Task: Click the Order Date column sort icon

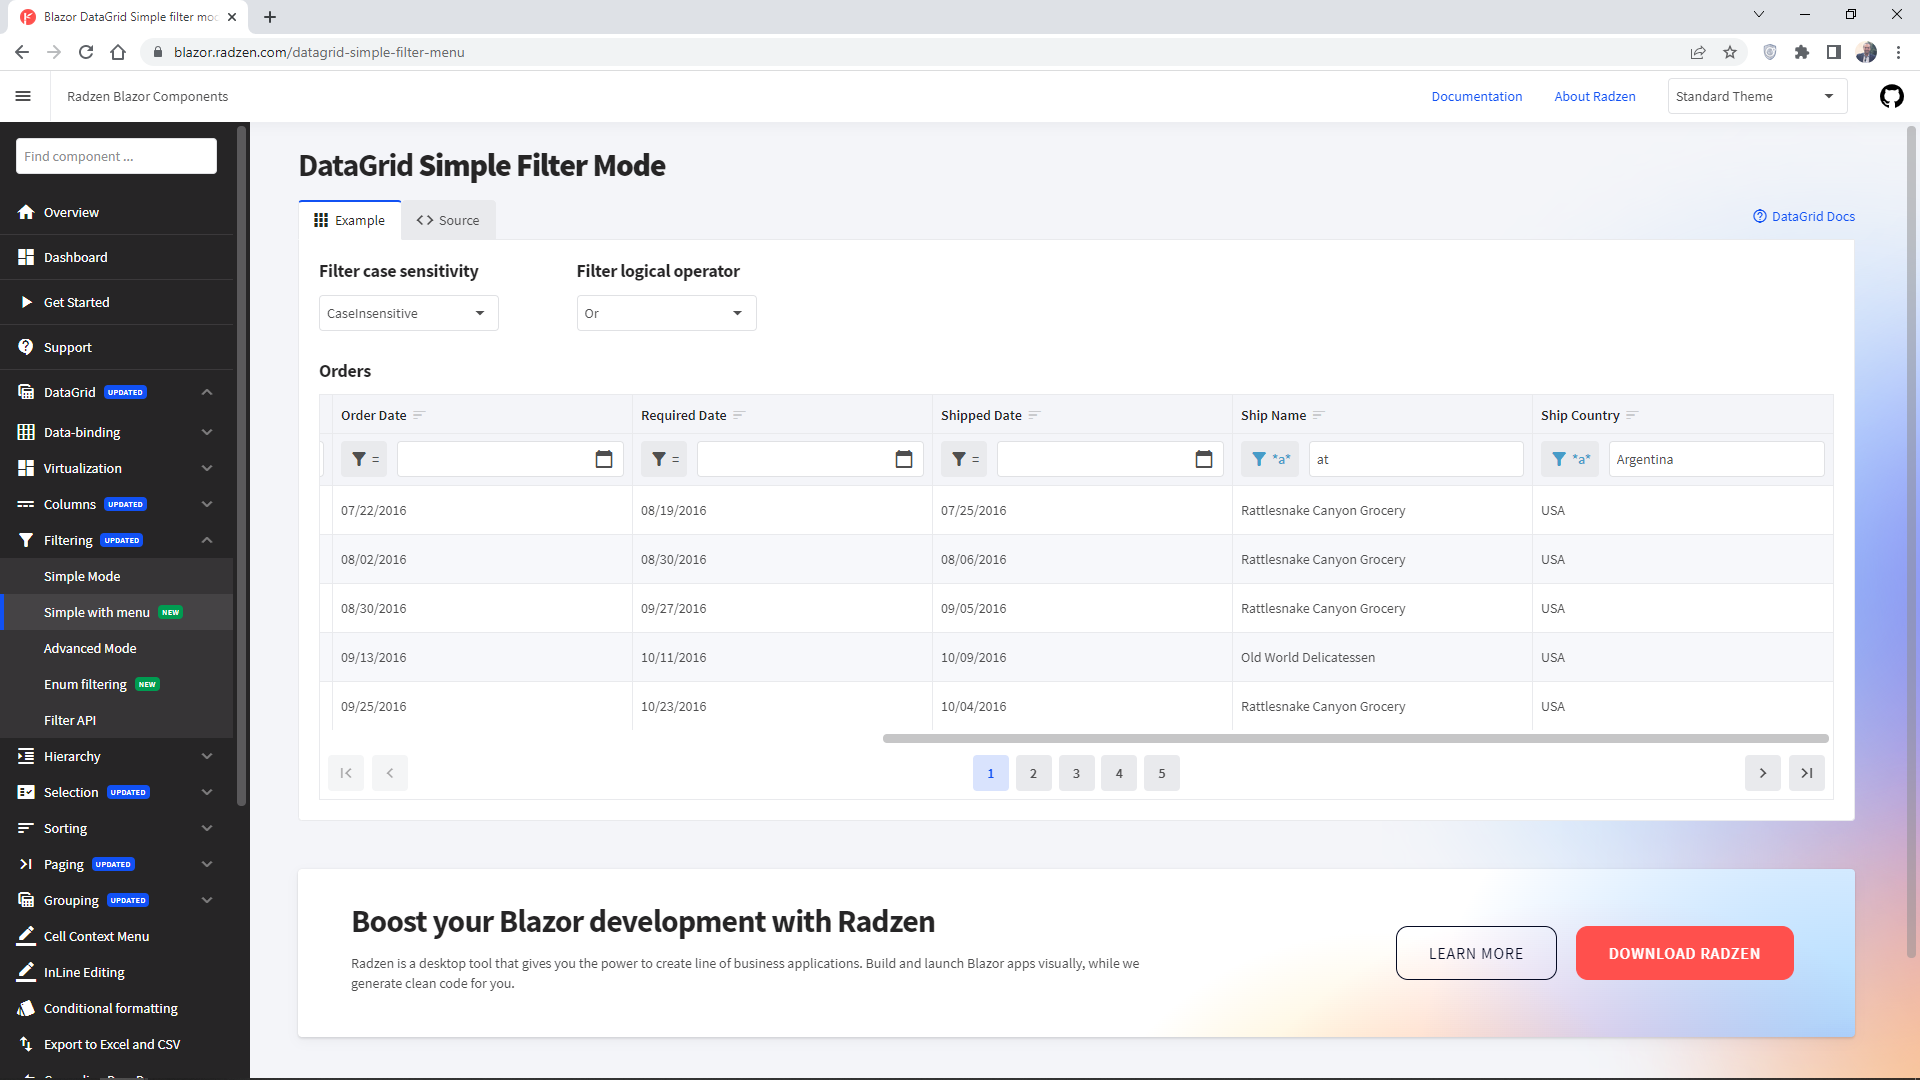Action: coord(419,415)
